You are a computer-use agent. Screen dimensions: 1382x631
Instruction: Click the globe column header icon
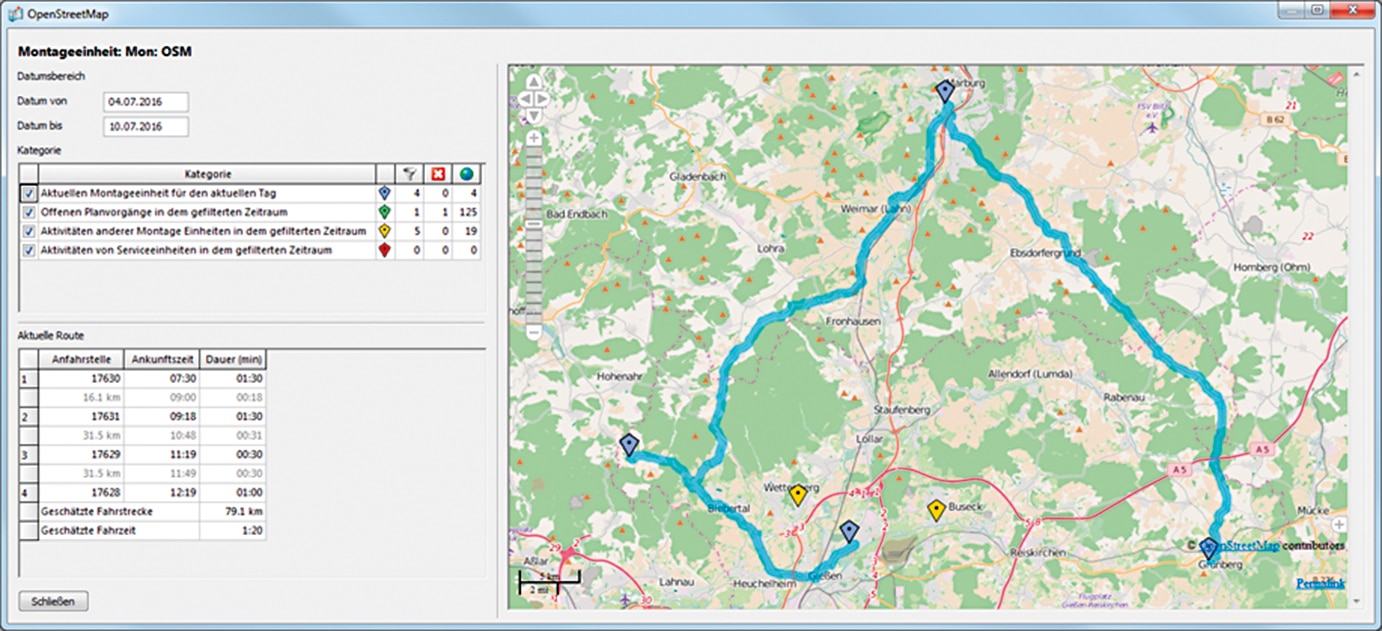466,174
